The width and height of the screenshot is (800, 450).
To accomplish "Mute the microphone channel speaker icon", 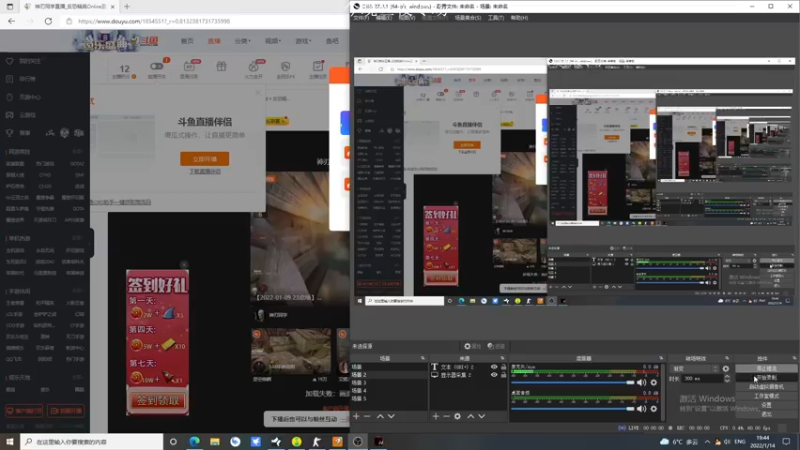I will coord(641,382).
